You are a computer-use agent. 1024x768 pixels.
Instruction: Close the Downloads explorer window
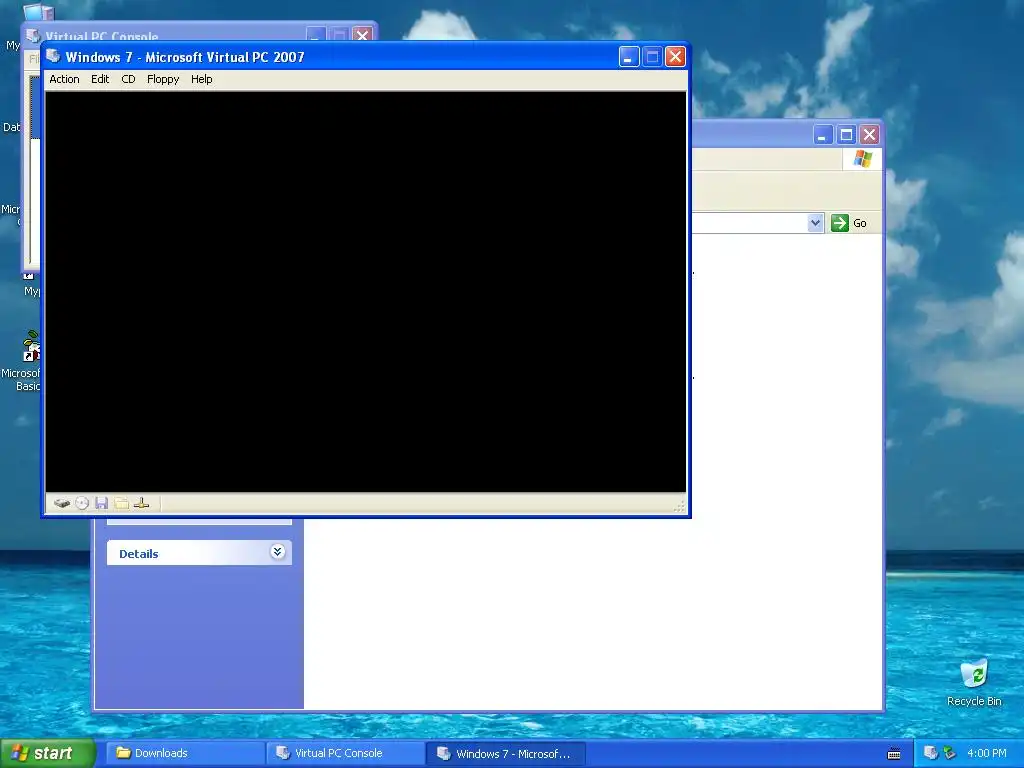(x=869, y=135)
